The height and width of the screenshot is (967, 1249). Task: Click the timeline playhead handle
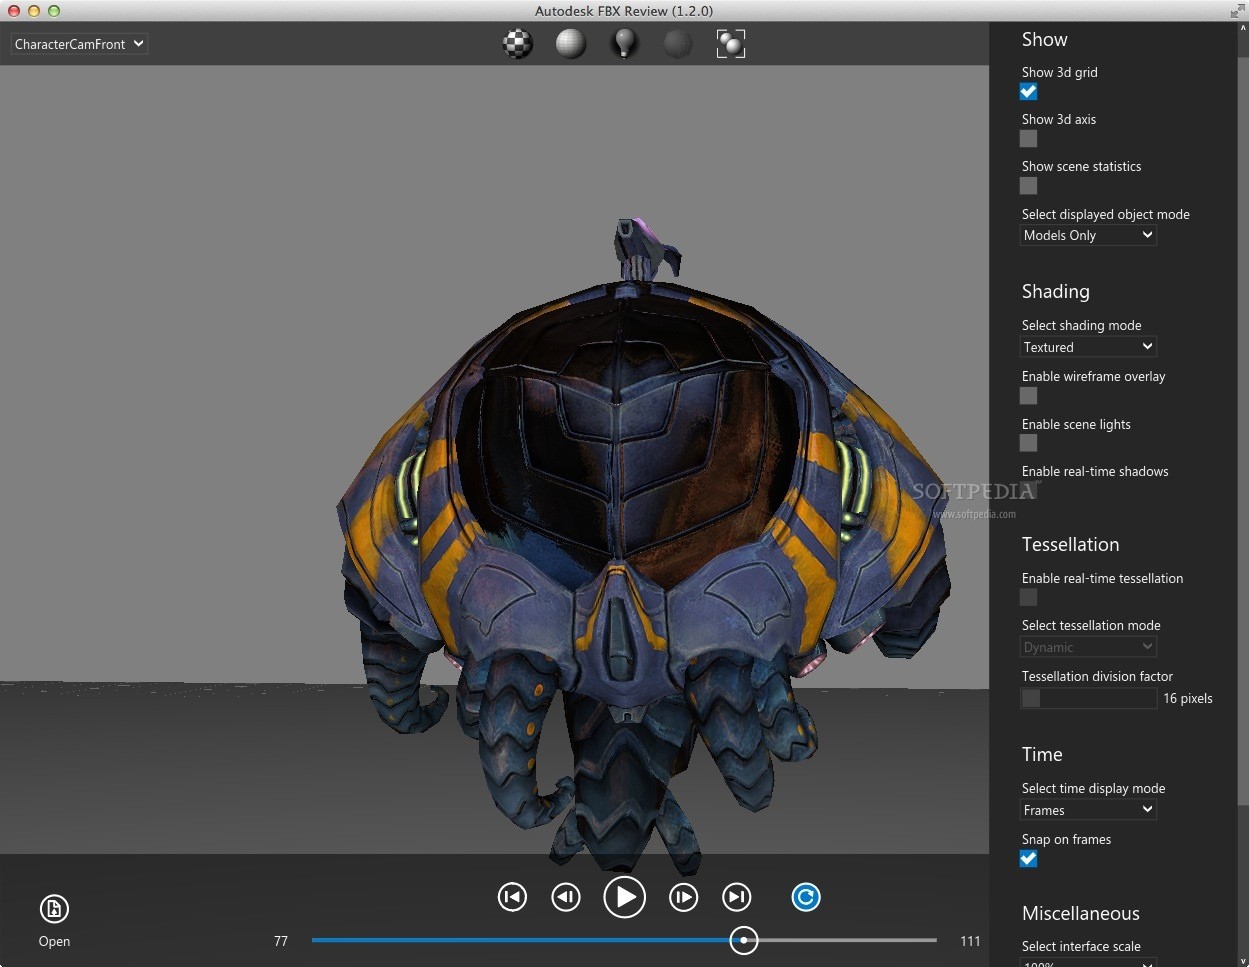click(x=743, y=940)
